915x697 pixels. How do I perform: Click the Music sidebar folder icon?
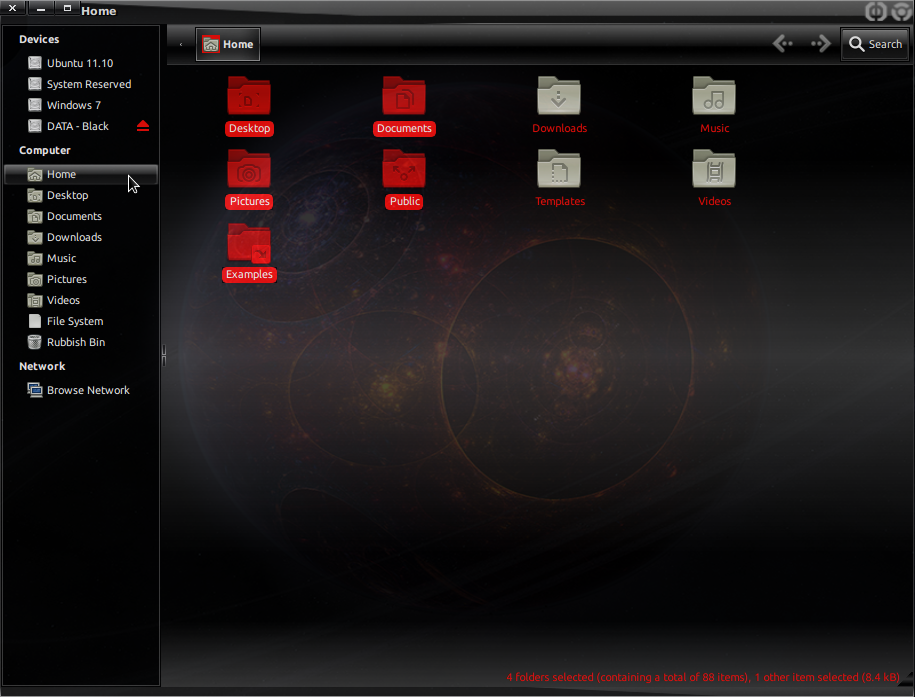coord(35,258)
